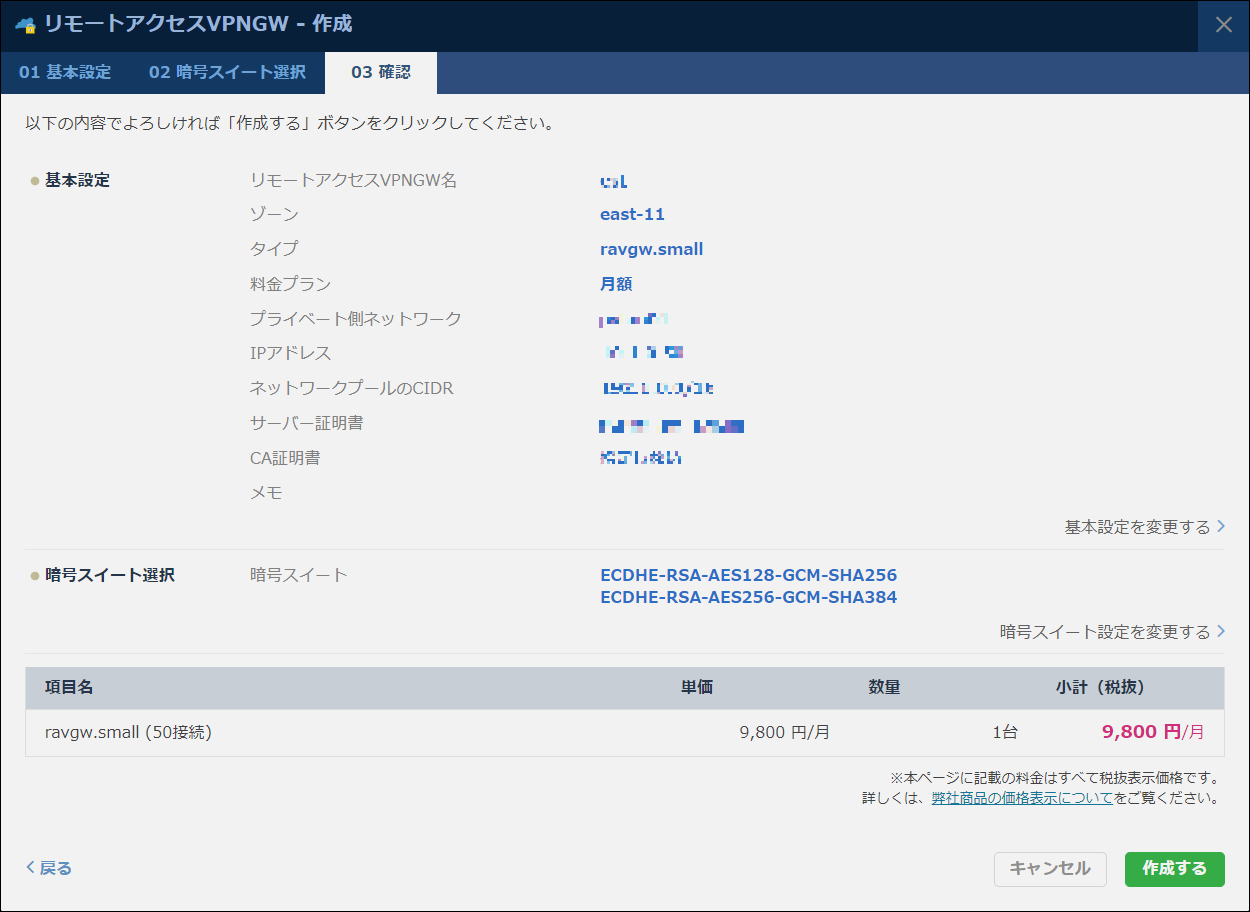Click the 月額 pricing plan value
The image size is (1250, 912).
616,284
